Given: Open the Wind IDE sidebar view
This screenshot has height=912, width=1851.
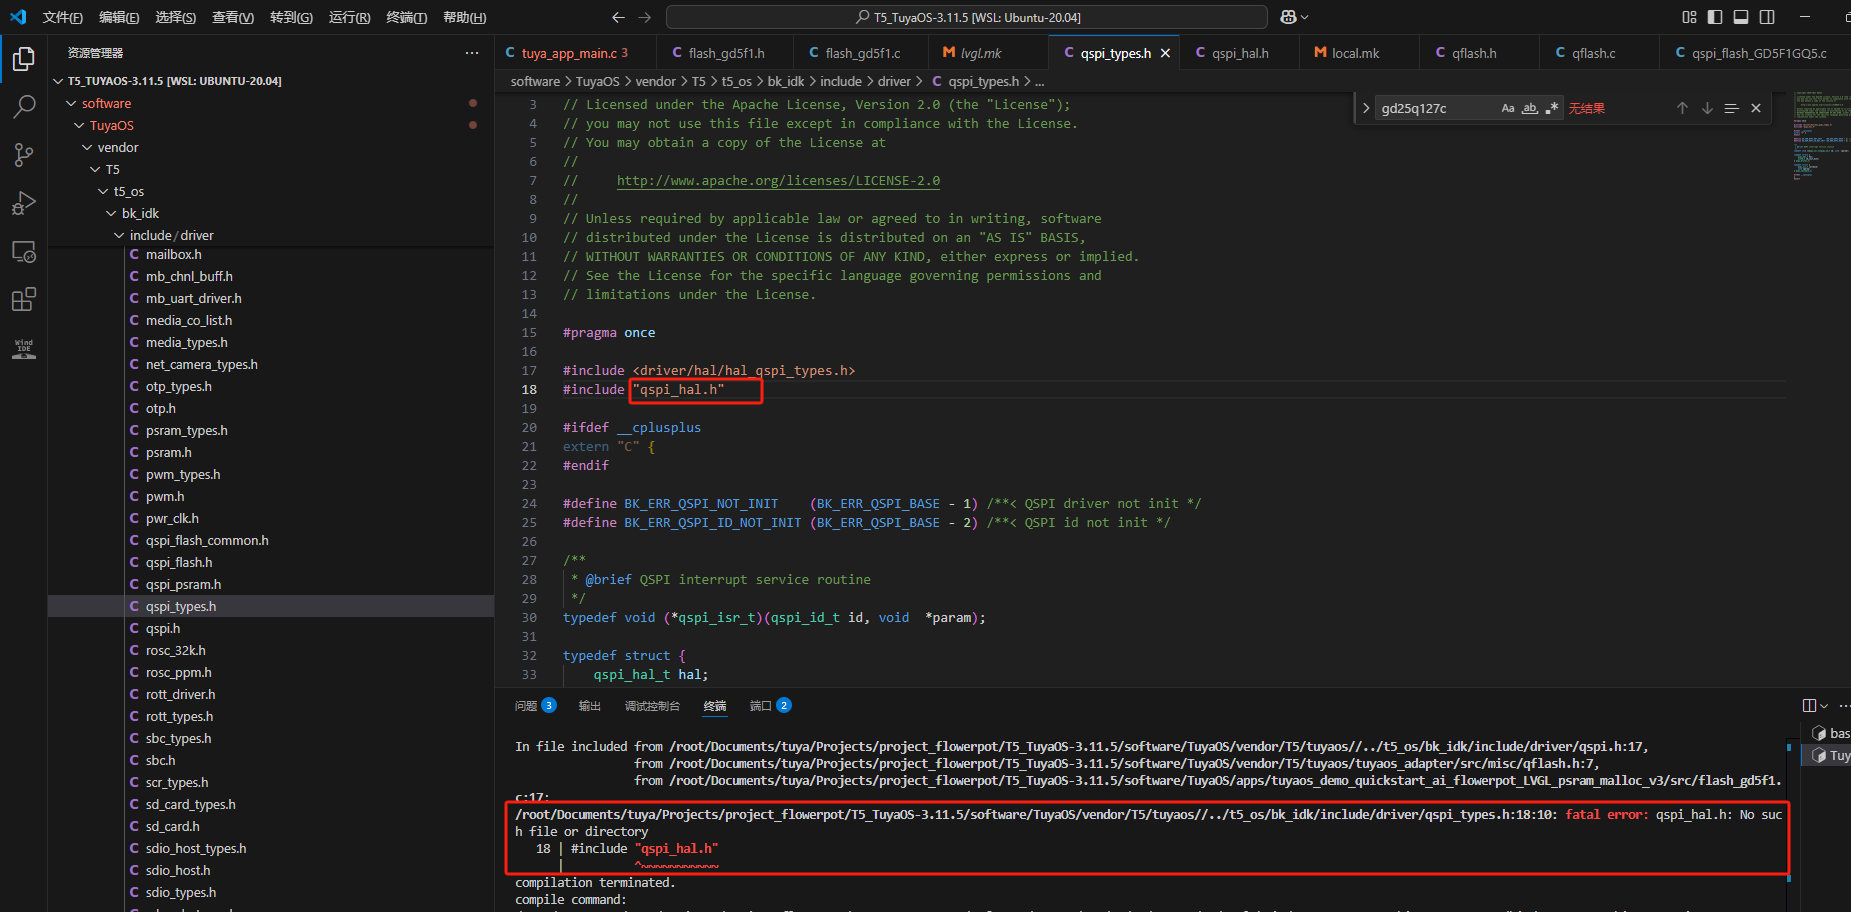Looking at the screenshot, I should click(x=23, y=348).
